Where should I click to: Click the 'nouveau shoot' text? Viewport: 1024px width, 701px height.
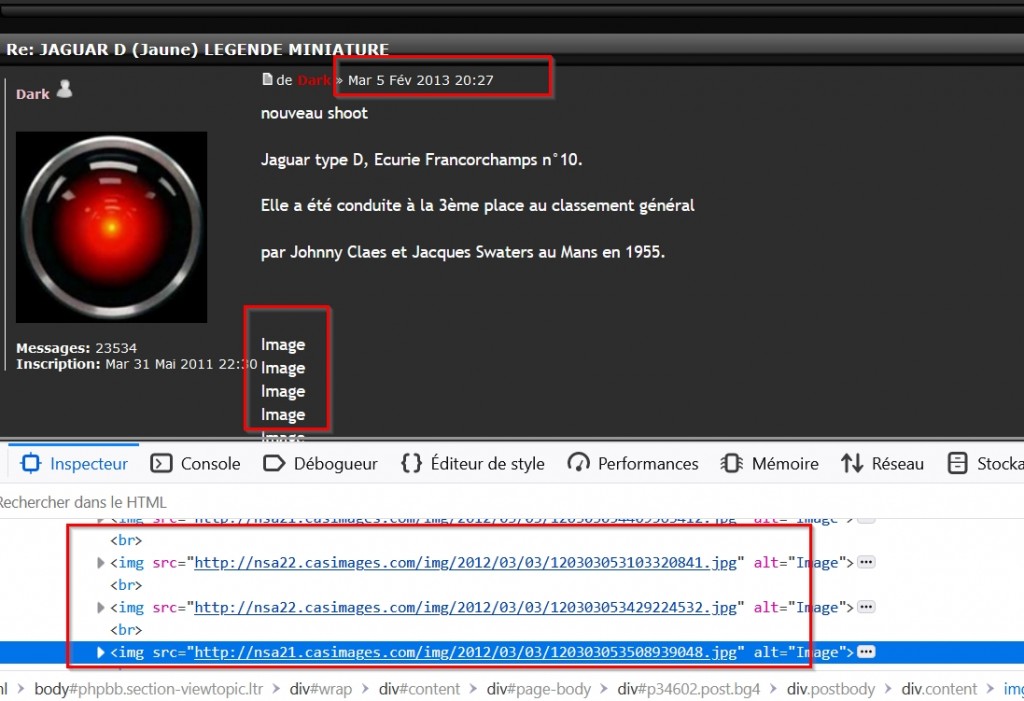[x=314, y=113]
